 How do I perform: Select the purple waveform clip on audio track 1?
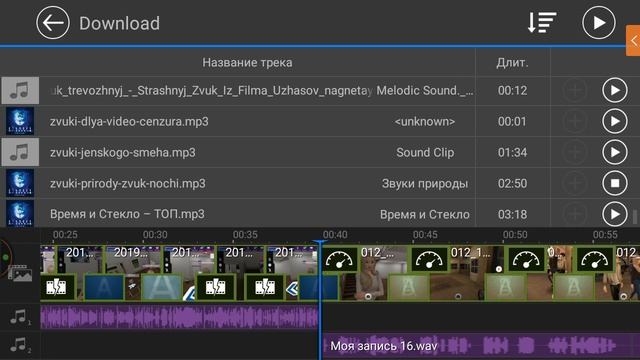click(179, 317)
